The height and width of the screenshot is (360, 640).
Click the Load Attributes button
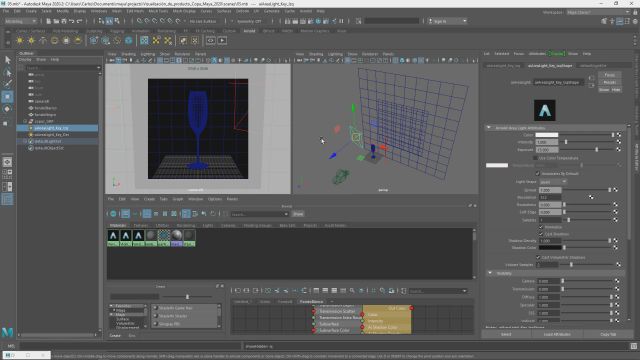point(557,334)
